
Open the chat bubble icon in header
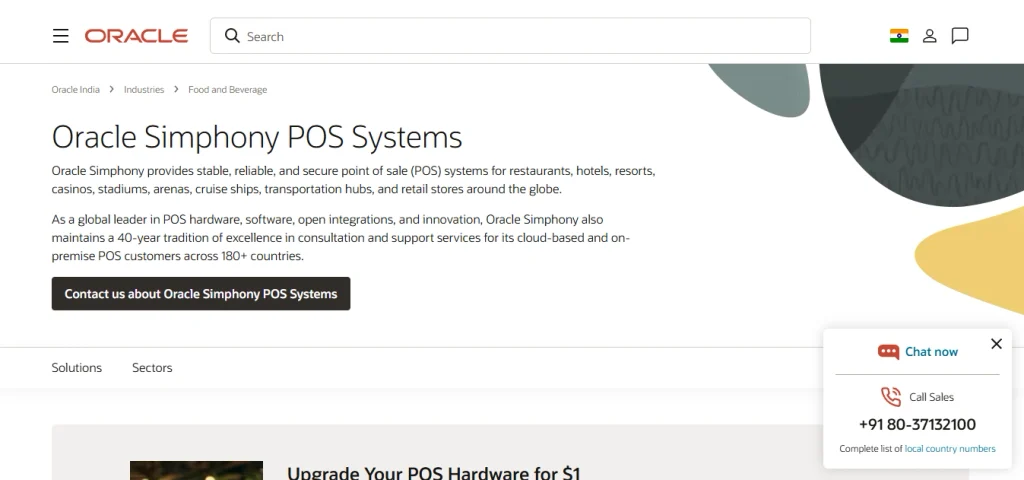tap(959, 36)
